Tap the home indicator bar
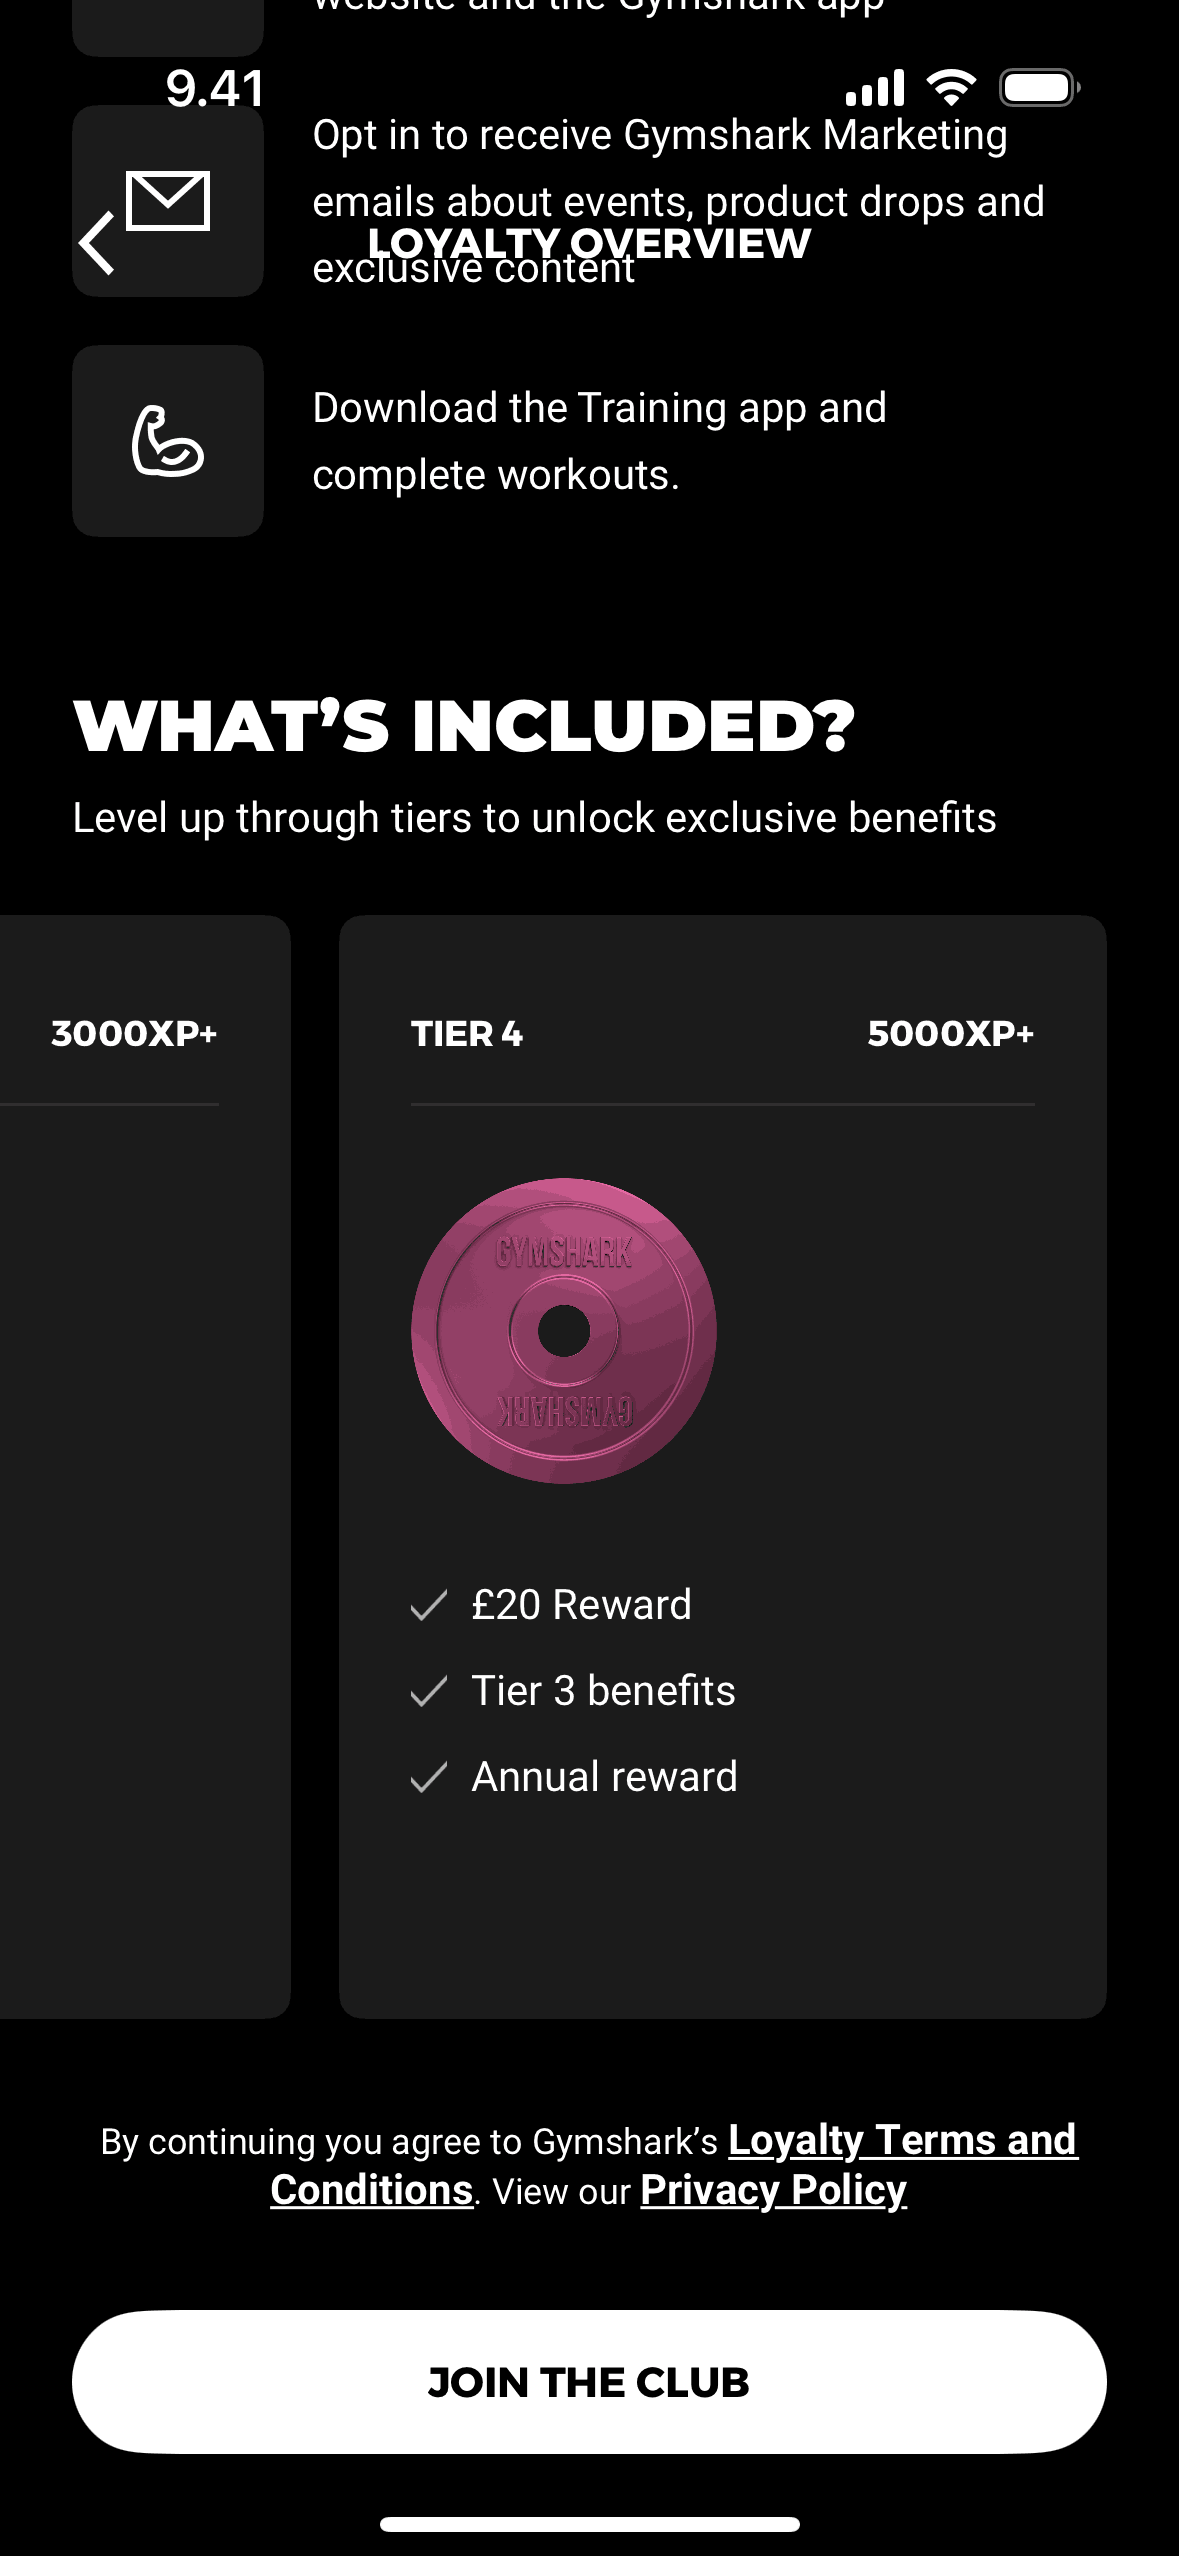This screenshot has width=1179, height=2556. 589,2524
